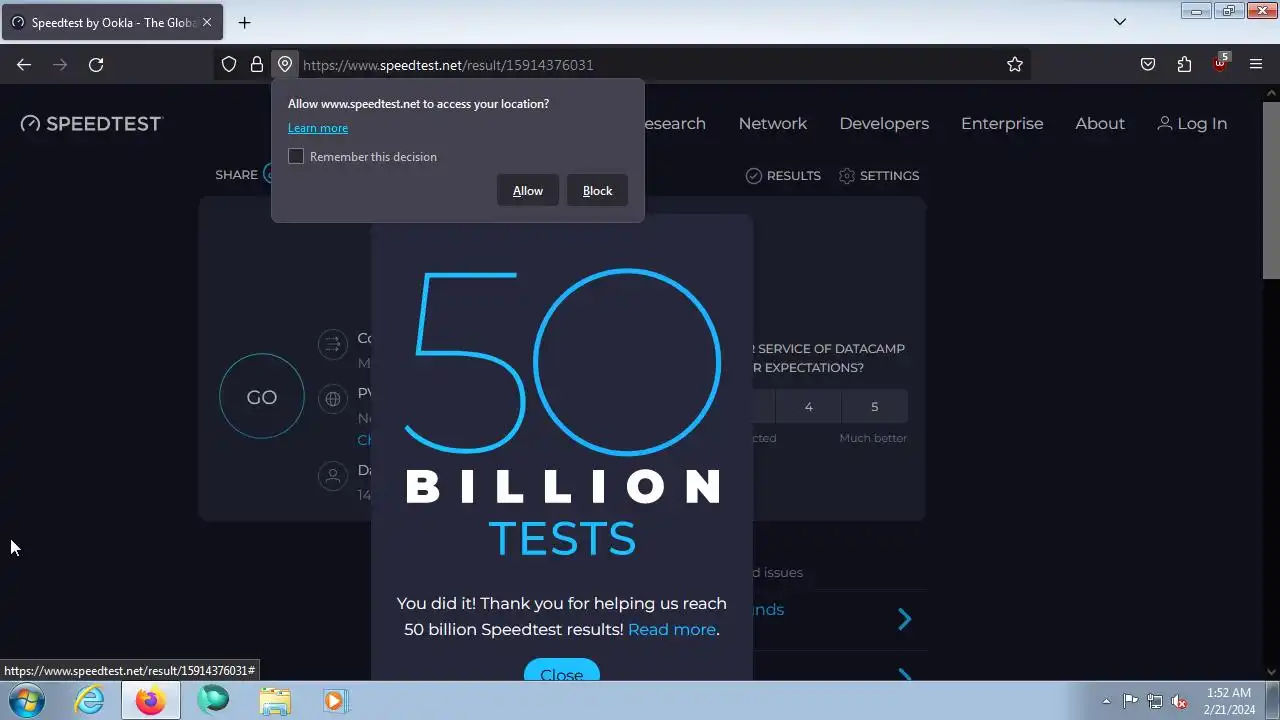Reload the page with refresh icon
The width and height of the screenshot is (1280, 720).
[x=96, y=64]
